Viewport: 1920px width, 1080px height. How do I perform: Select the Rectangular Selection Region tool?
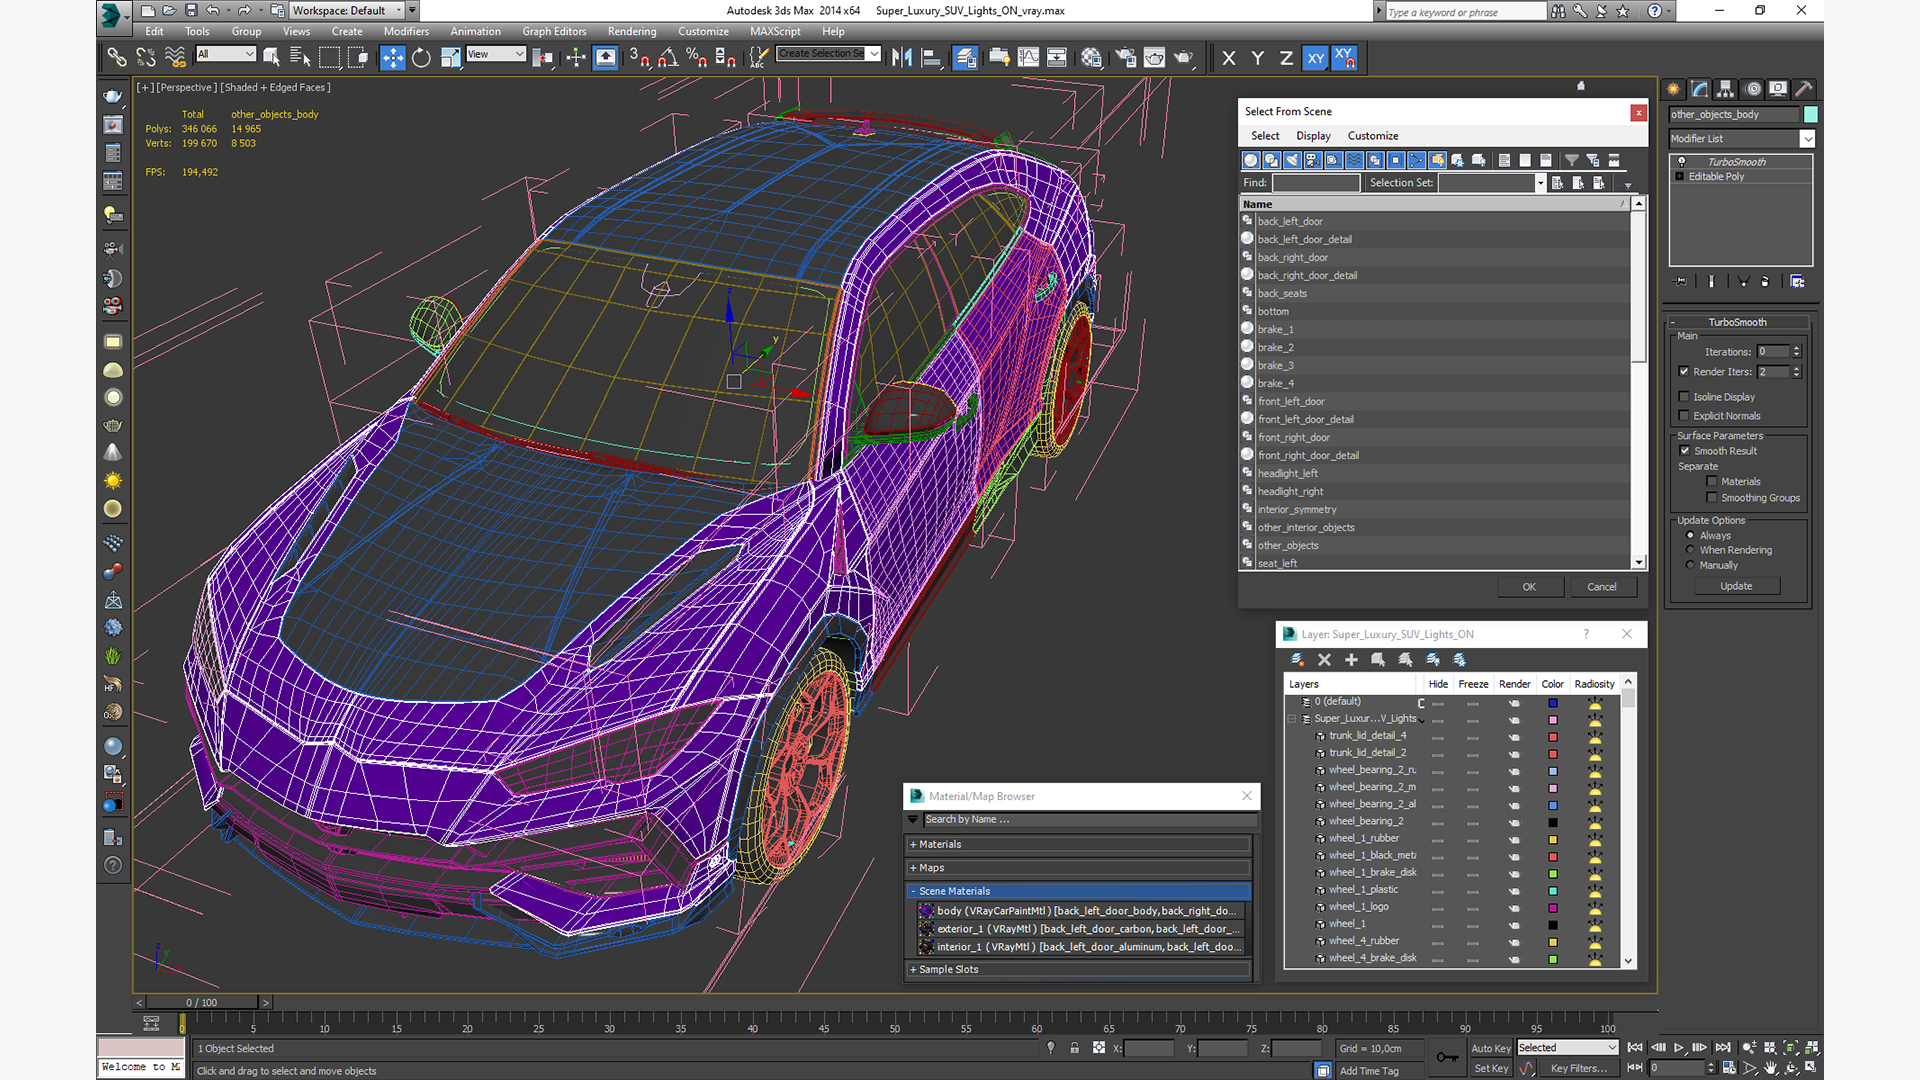point(329,58)
